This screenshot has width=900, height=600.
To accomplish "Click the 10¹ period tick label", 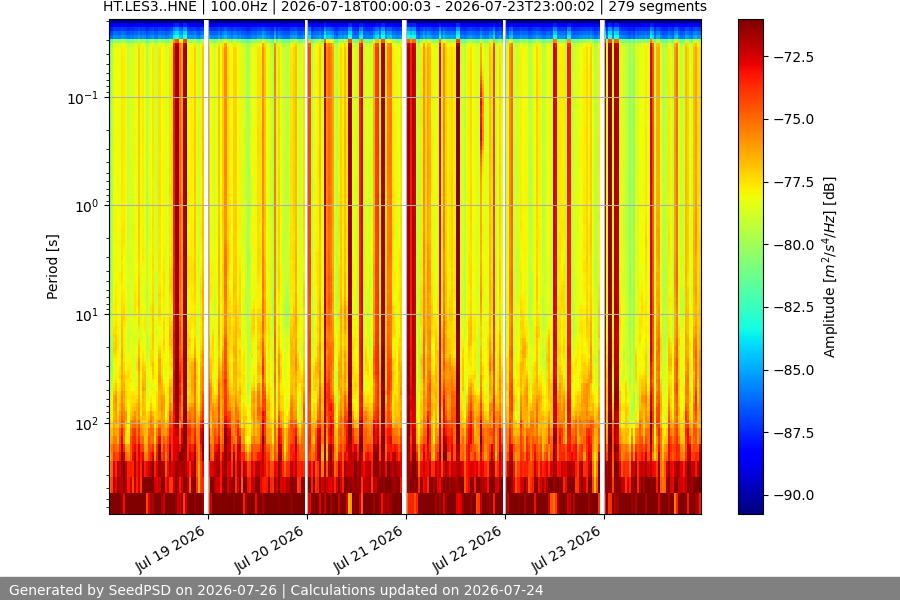I will coord(86,315).
